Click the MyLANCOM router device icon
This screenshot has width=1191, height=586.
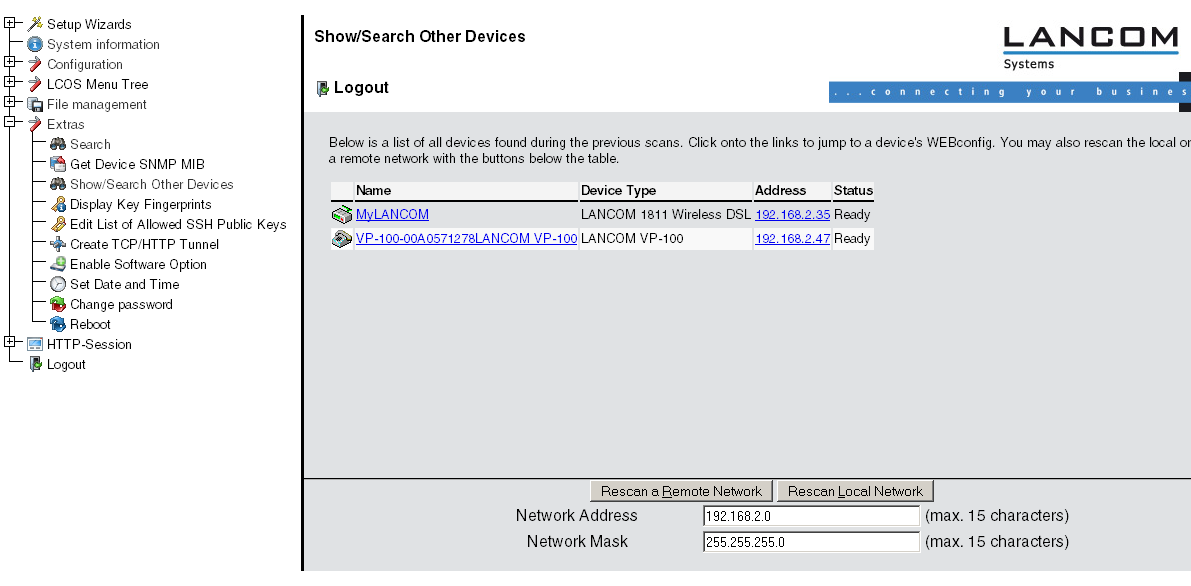point(342,214)
